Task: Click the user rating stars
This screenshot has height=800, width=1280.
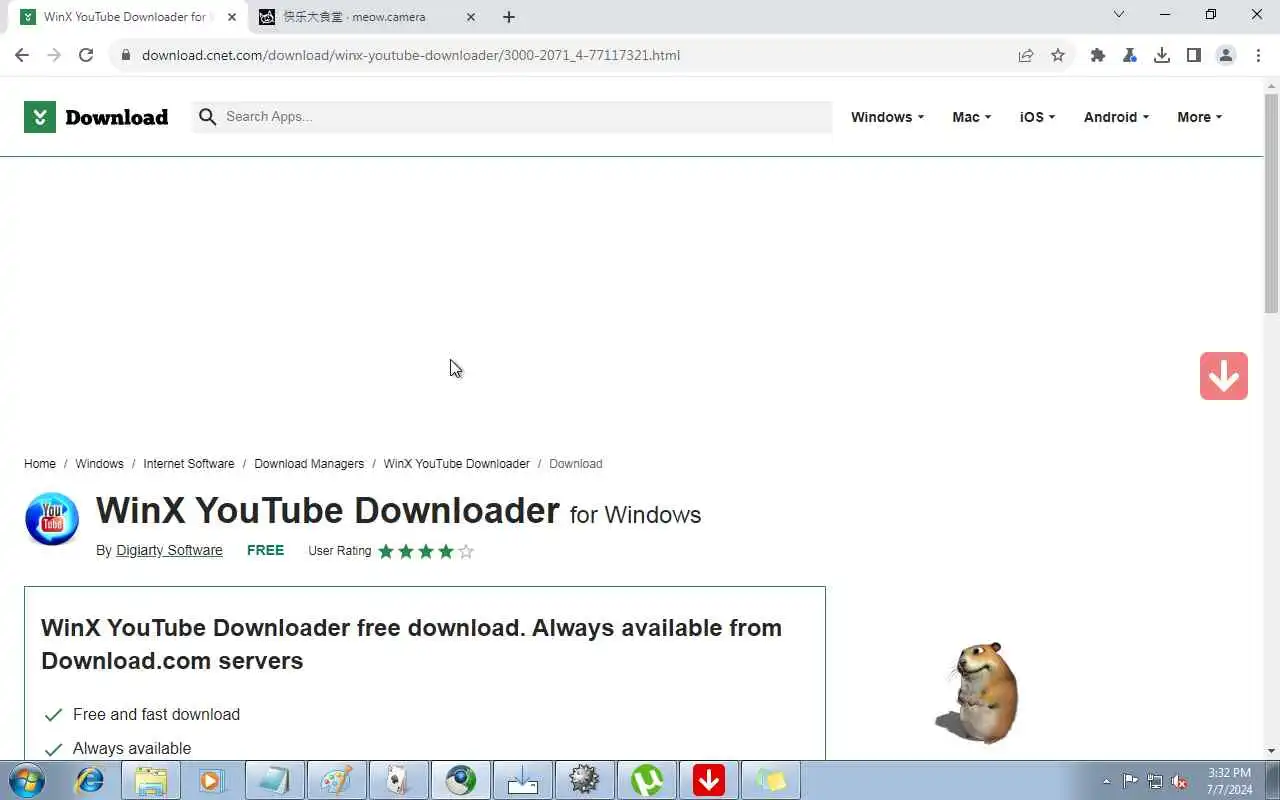Action: [426, 551]
